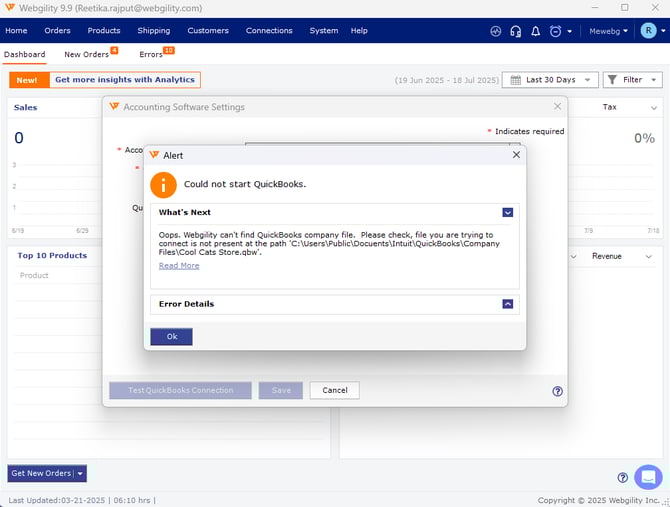This screenshot has width=670, height=507.
Task: Click the help question mark in settings dialog
Action: click(x=557, y=391)
